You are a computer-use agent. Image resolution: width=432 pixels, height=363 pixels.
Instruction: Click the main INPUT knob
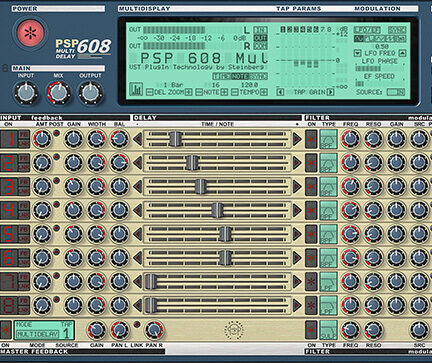tap(26, 92)
